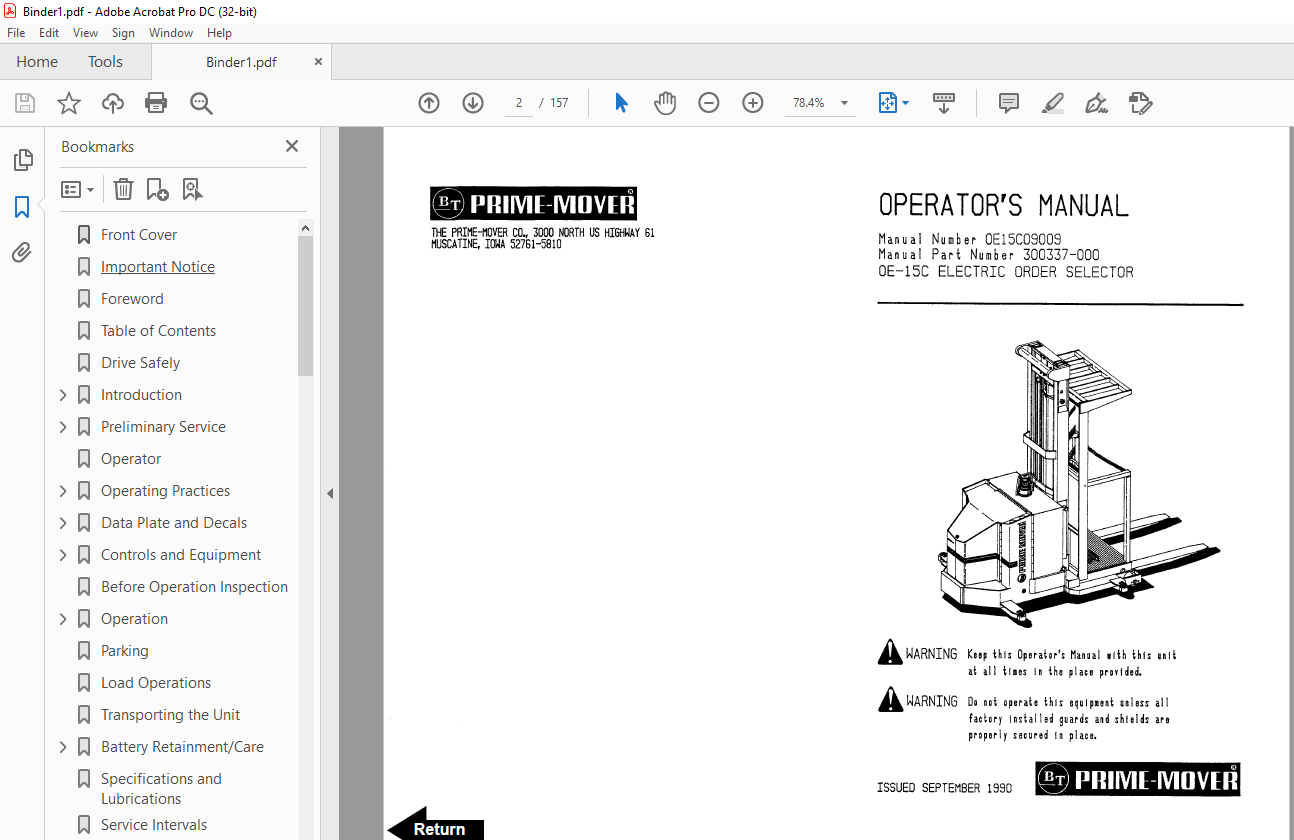The height and width of the screenshot is (840, 1294).
Task: Activate the Hand pan tool
Action: point(665,103)
